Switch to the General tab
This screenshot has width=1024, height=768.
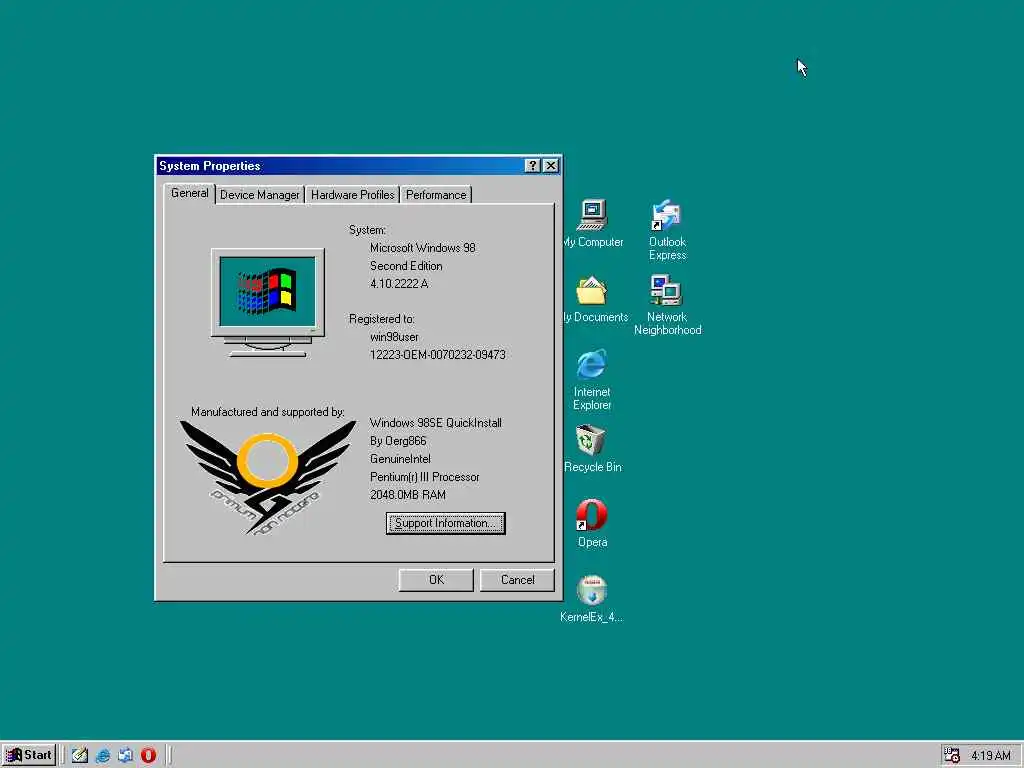point(189,193)
